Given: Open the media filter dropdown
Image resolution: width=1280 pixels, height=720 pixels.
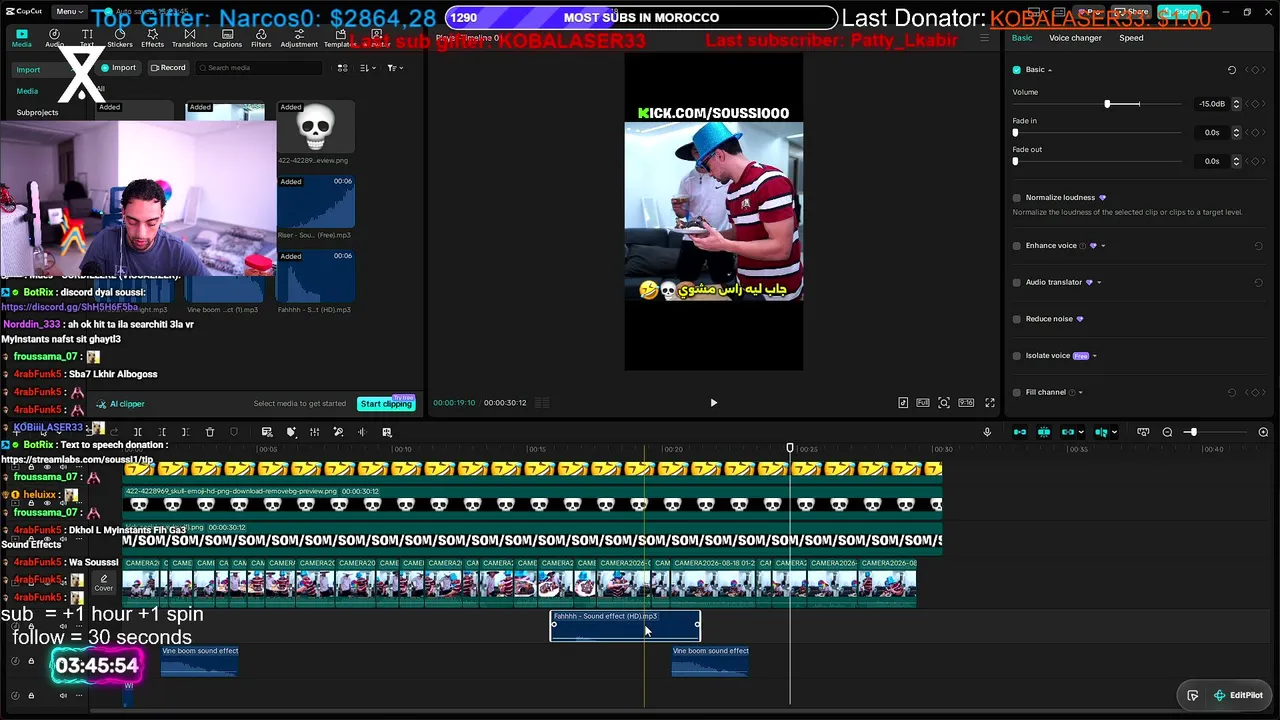Looking at the screenshot, I should coord(395,68).
